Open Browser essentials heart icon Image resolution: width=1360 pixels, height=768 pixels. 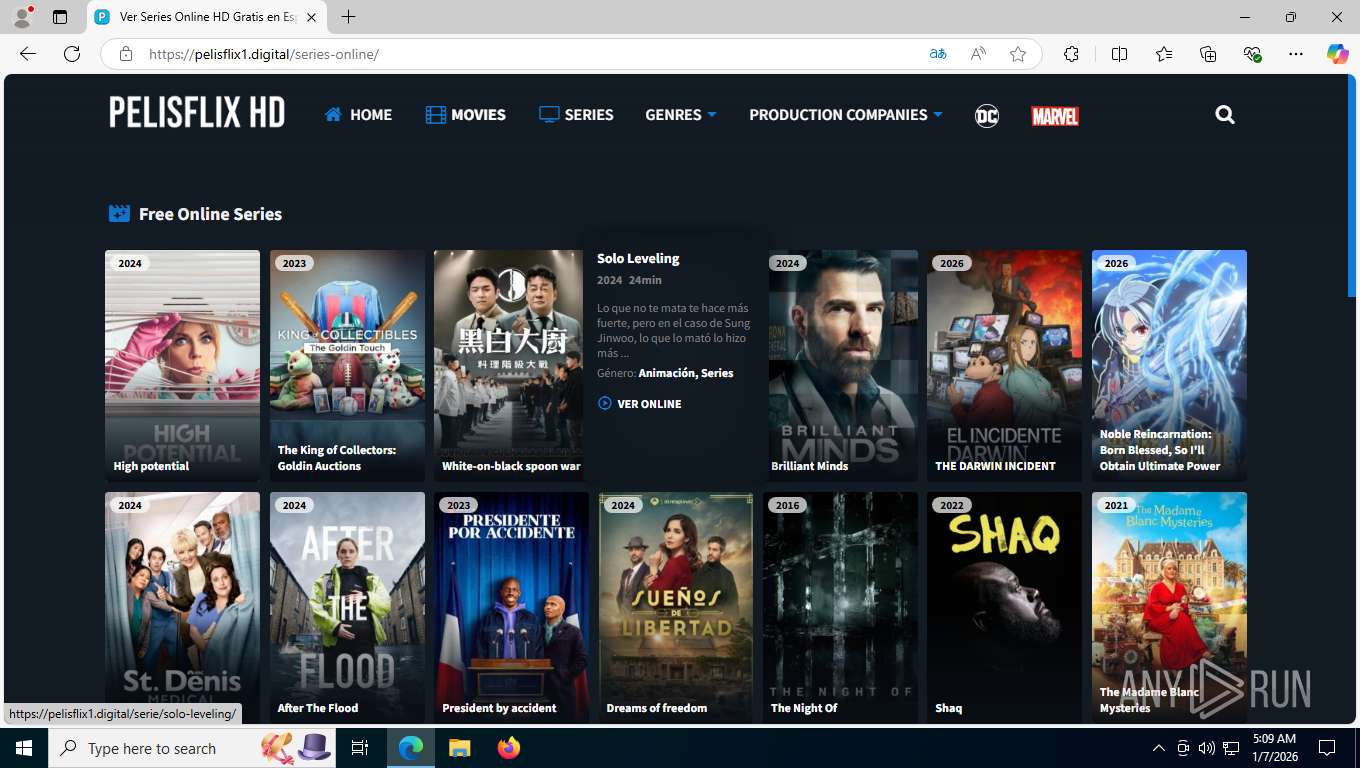pyautogui.click(x=1252, y=54)
